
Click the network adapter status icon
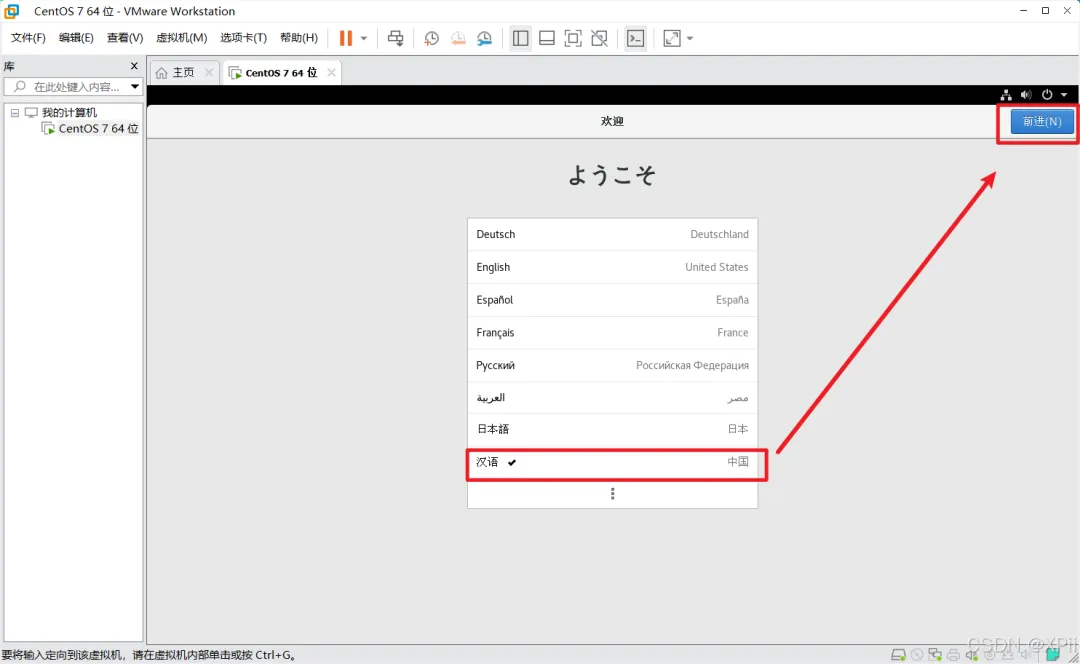point(935,655)
